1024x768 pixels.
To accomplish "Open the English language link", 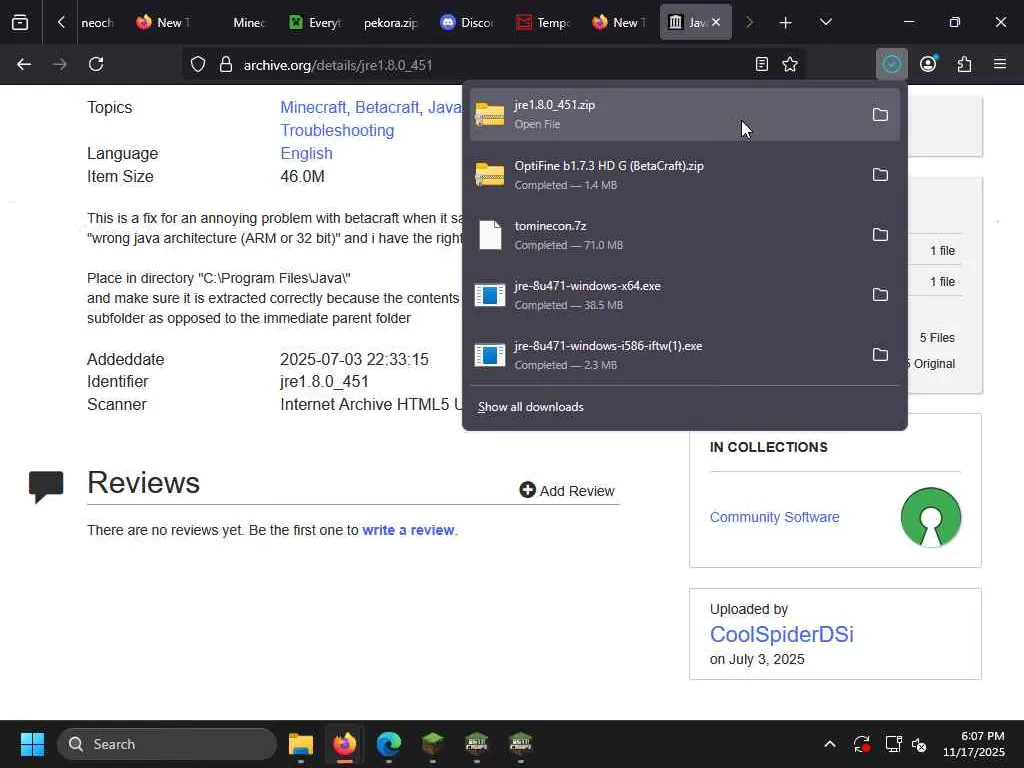I will [x=306, y=153].
